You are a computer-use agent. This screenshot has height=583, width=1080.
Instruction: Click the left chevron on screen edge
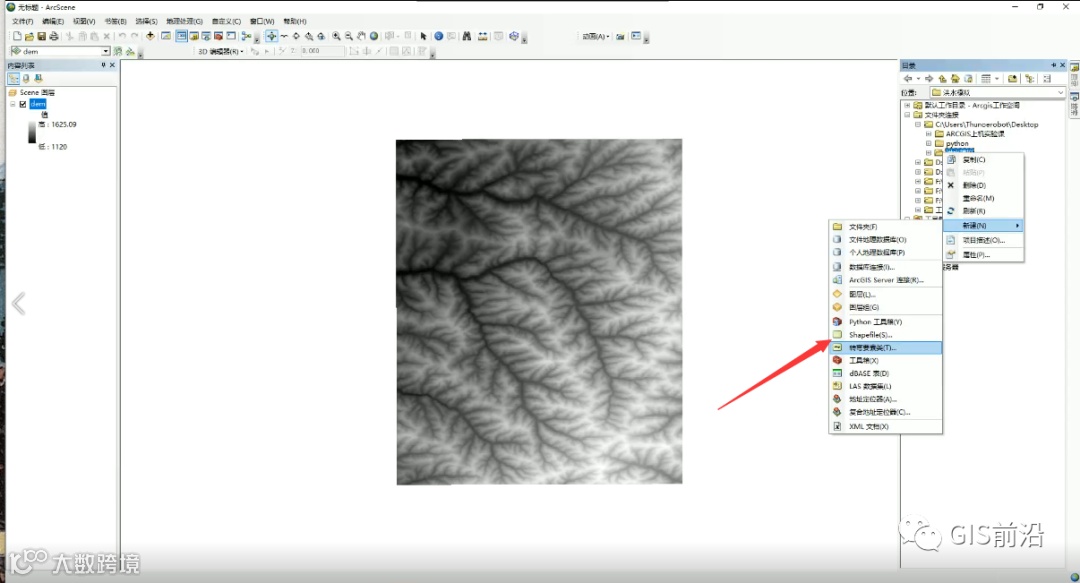pyautogui.click(x=19, y=303)
